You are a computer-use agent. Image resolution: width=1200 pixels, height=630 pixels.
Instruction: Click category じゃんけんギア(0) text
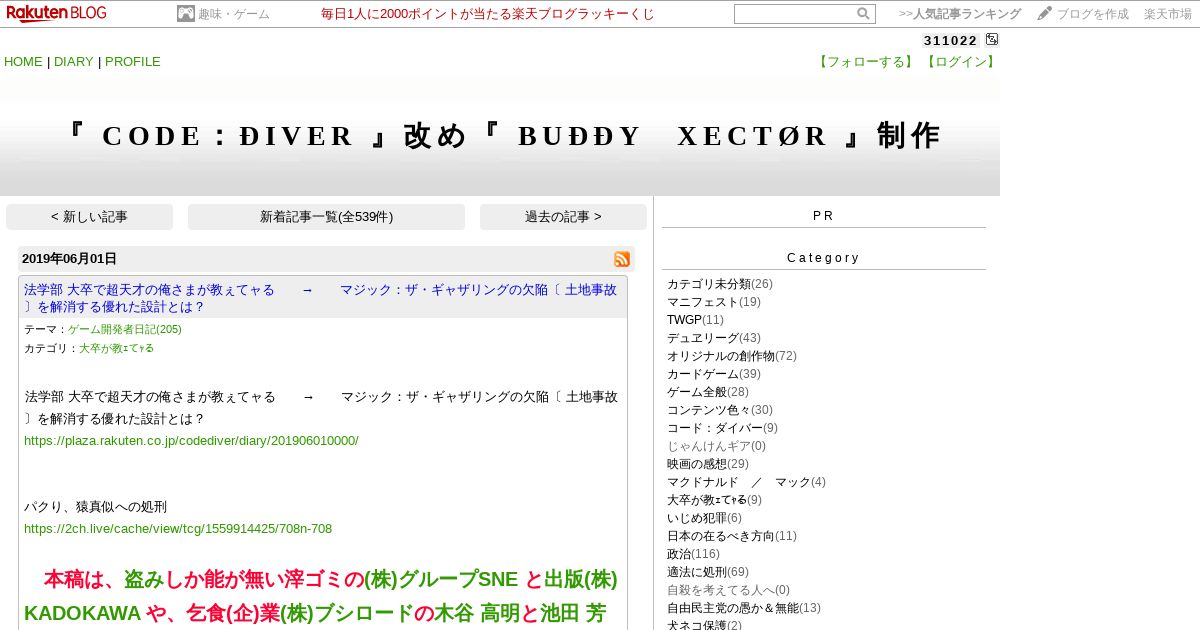(716, 446)
